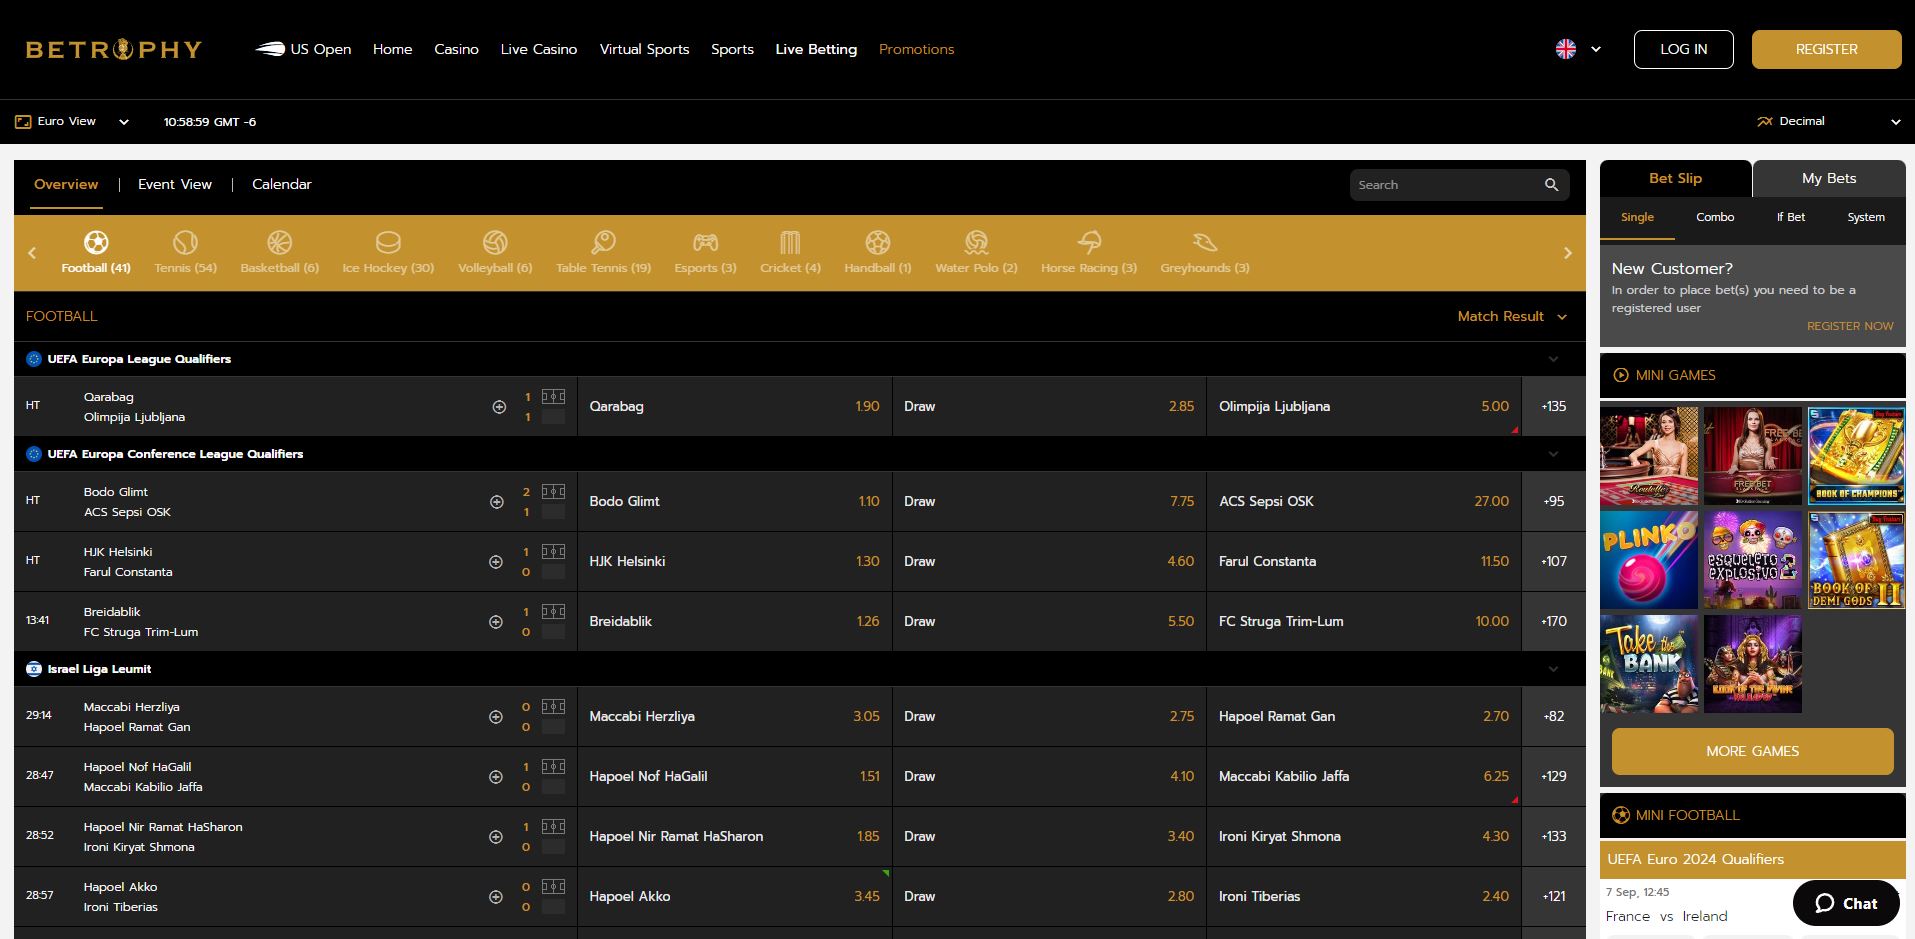The height and width of the screenshot is (939, 1915).
Task: Open pitch view for Hapoel Nof HaGalil match
Action: click(x=553, y=767)
